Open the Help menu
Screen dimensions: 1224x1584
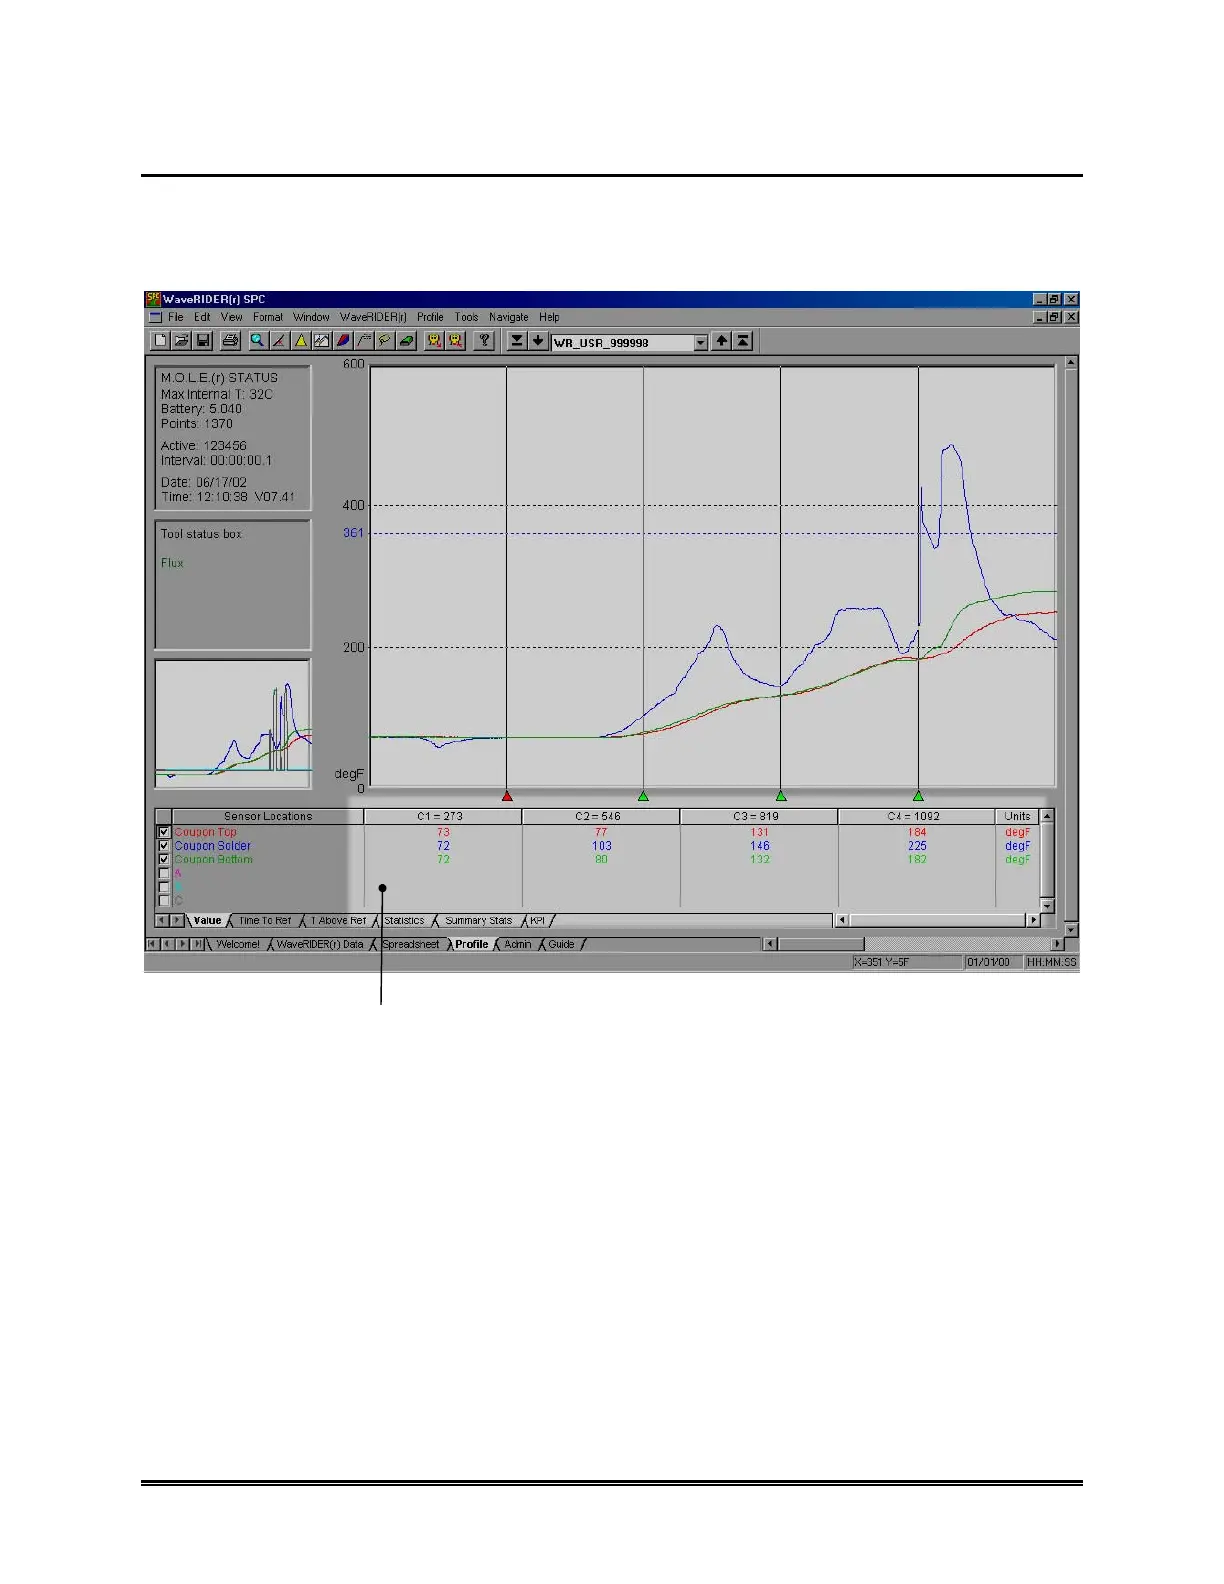click(x=549, y=317)
